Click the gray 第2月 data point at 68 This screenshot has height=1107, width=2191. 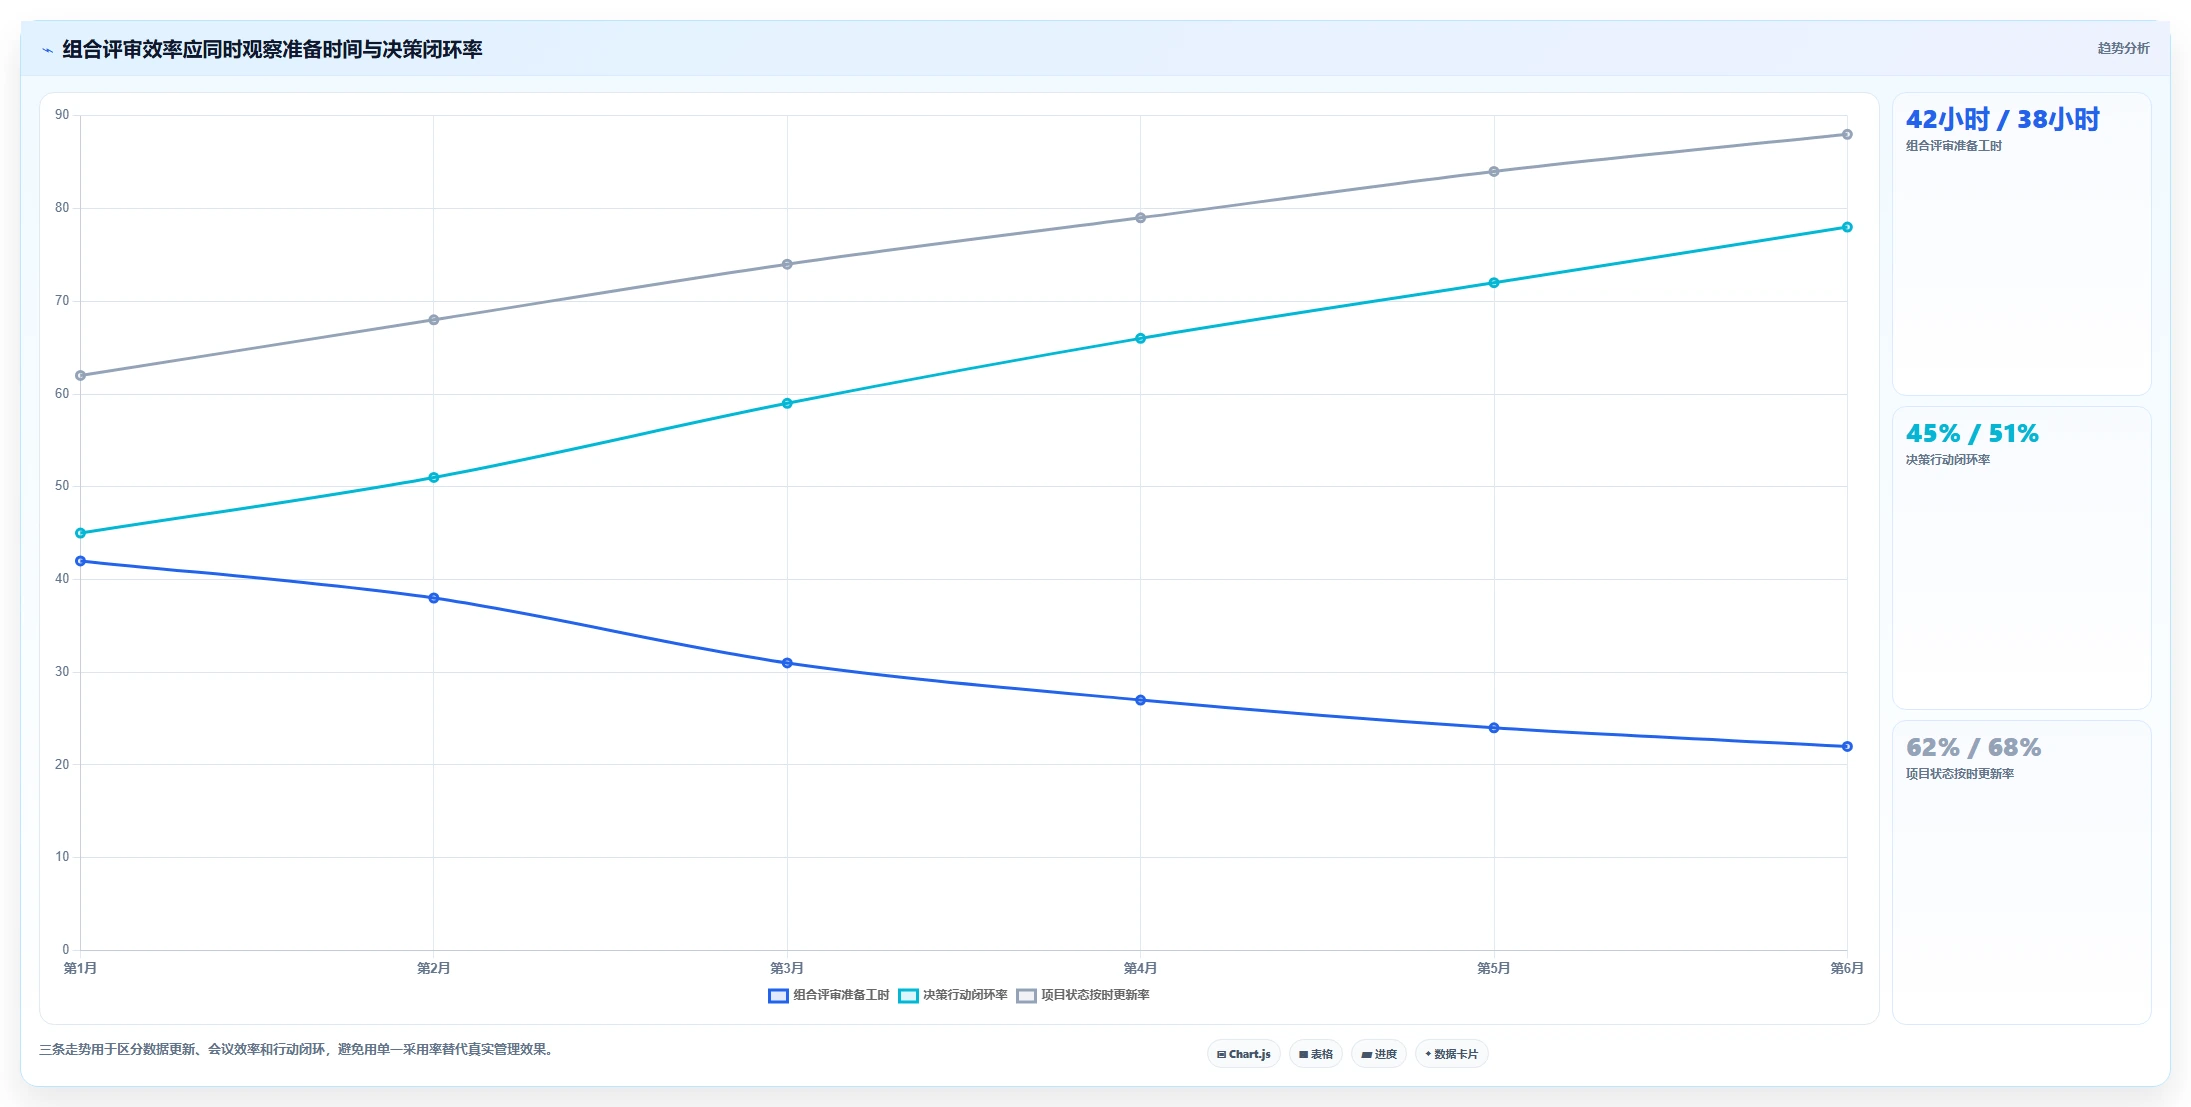[x=434, y=320]
